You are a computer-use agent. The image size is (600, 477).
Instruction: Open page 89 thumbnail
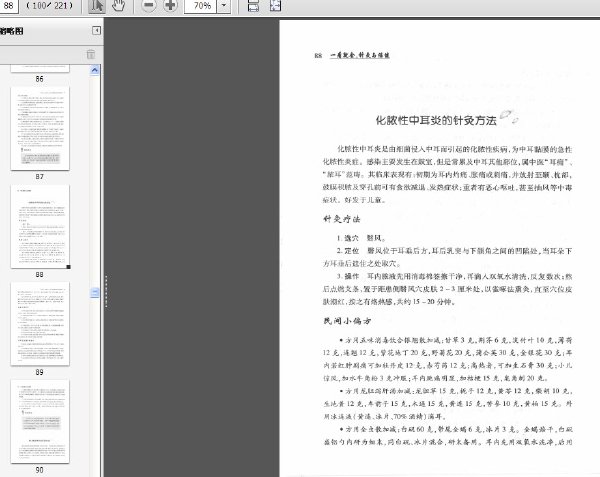40,324
